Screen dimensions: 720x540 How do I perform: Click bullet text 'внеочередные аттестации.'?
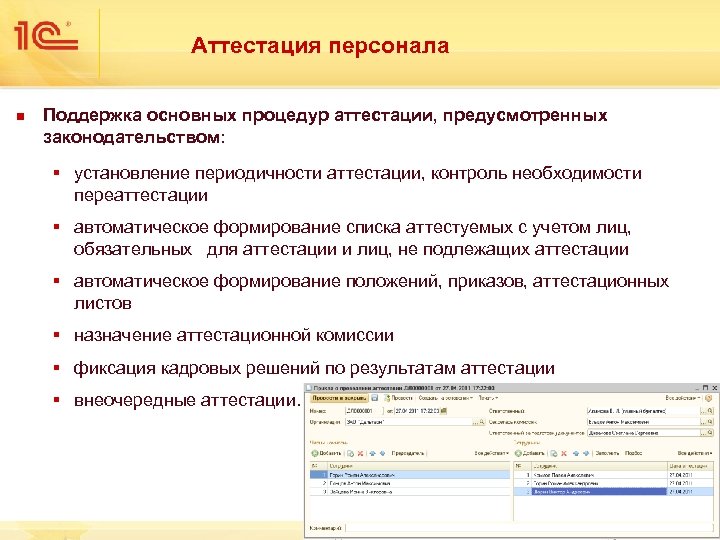(186, 400)
